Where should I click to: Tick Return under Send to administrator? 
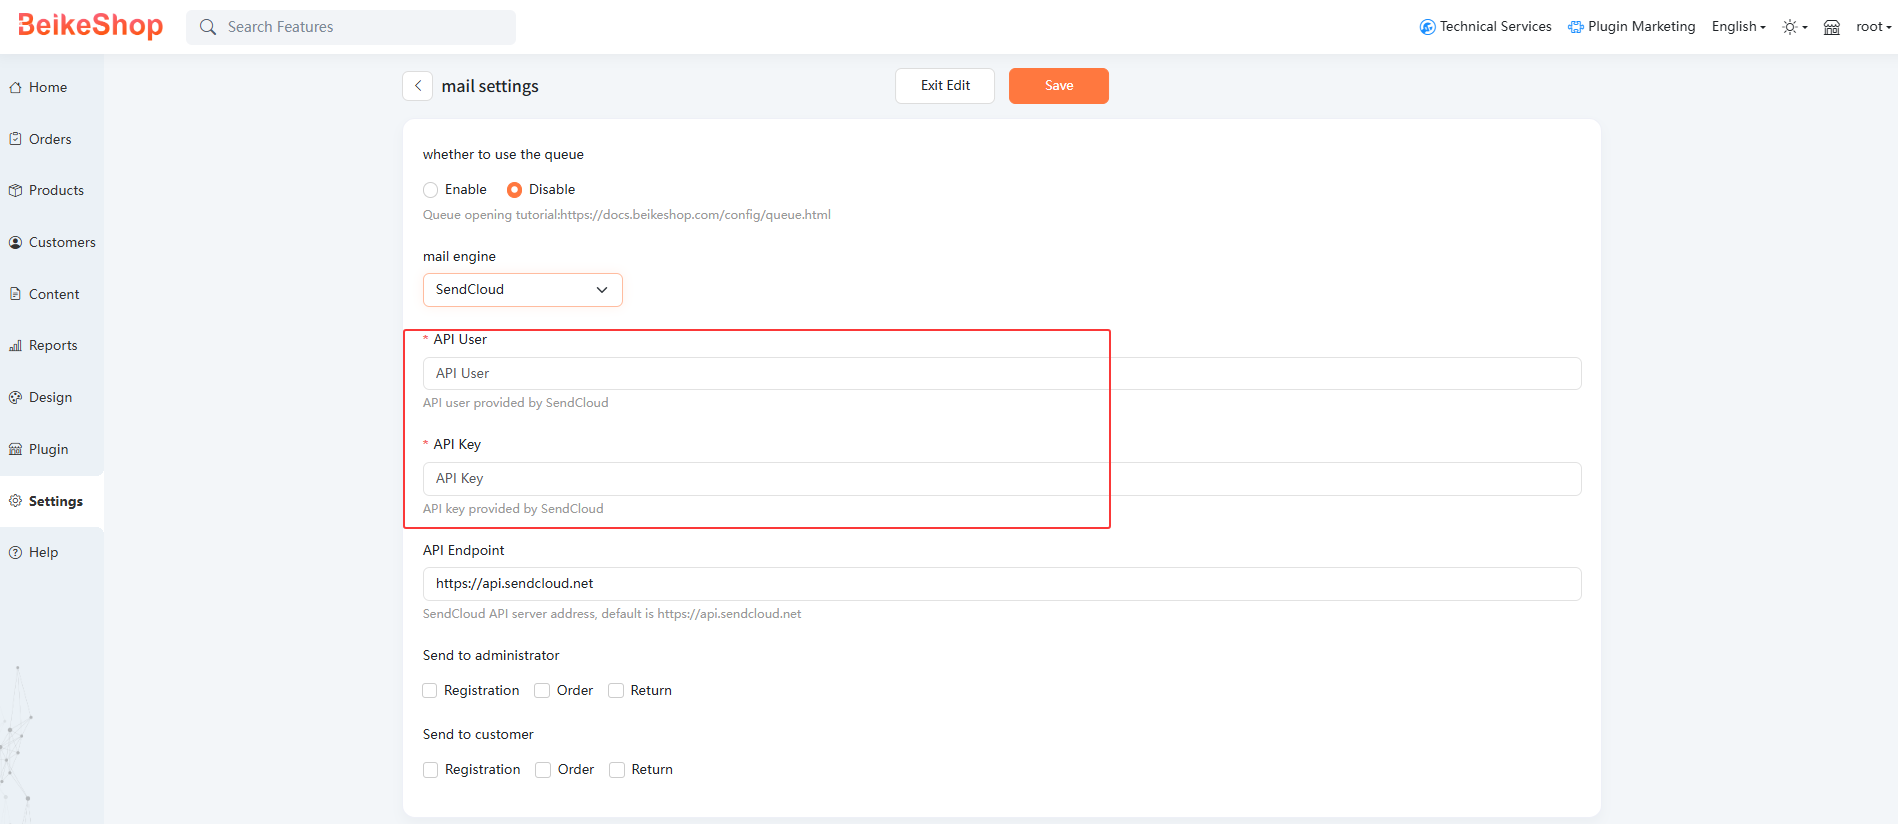coord(616,691)
